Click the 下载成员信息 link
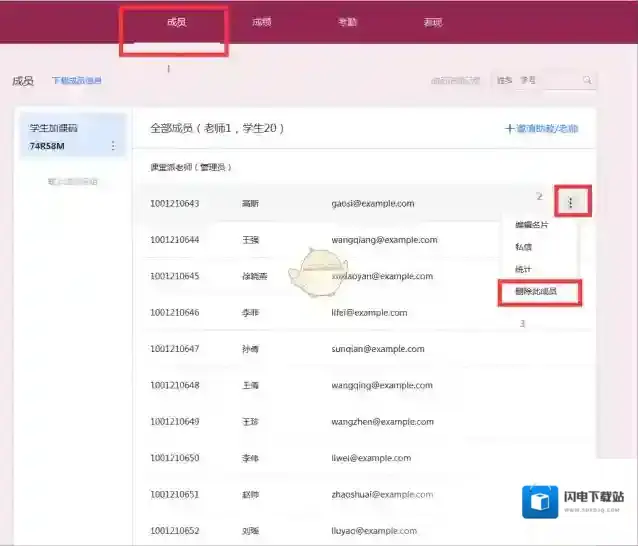The image size is (638, 546). click(77, 81)
